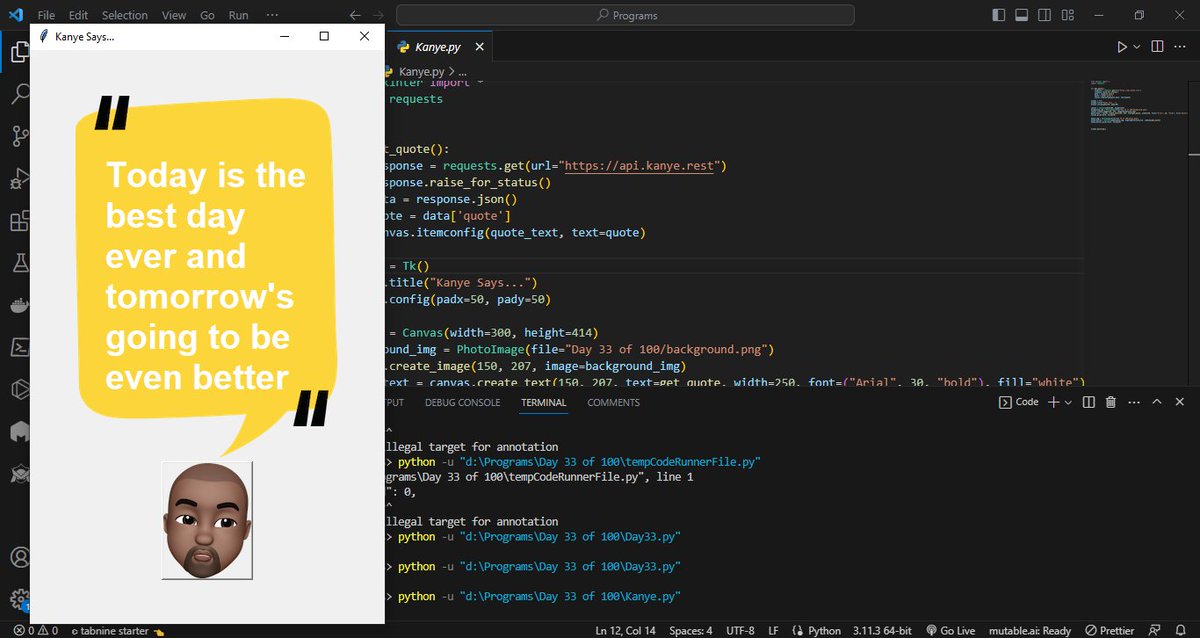
Task: Open the View menu
Action: tap(174, 15)
